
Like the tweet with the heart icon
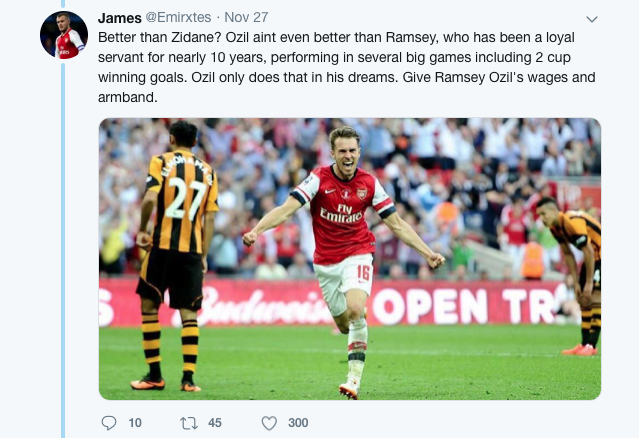[x=268, y=423]
